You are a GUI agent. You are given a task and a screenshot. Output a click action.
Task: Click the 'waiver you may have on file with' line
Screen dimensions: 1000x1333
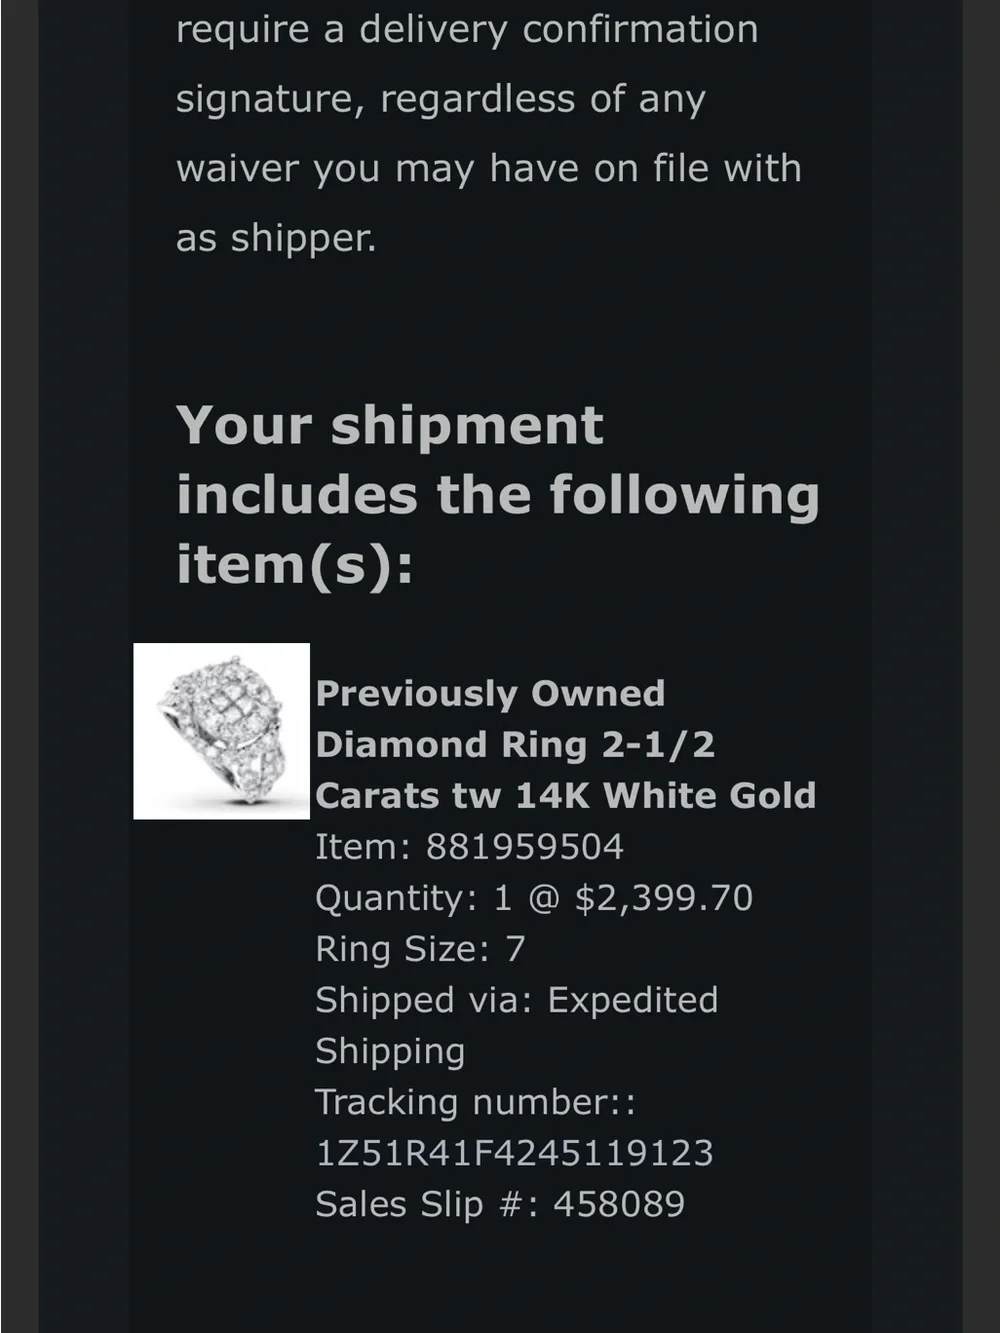point(489,169)
